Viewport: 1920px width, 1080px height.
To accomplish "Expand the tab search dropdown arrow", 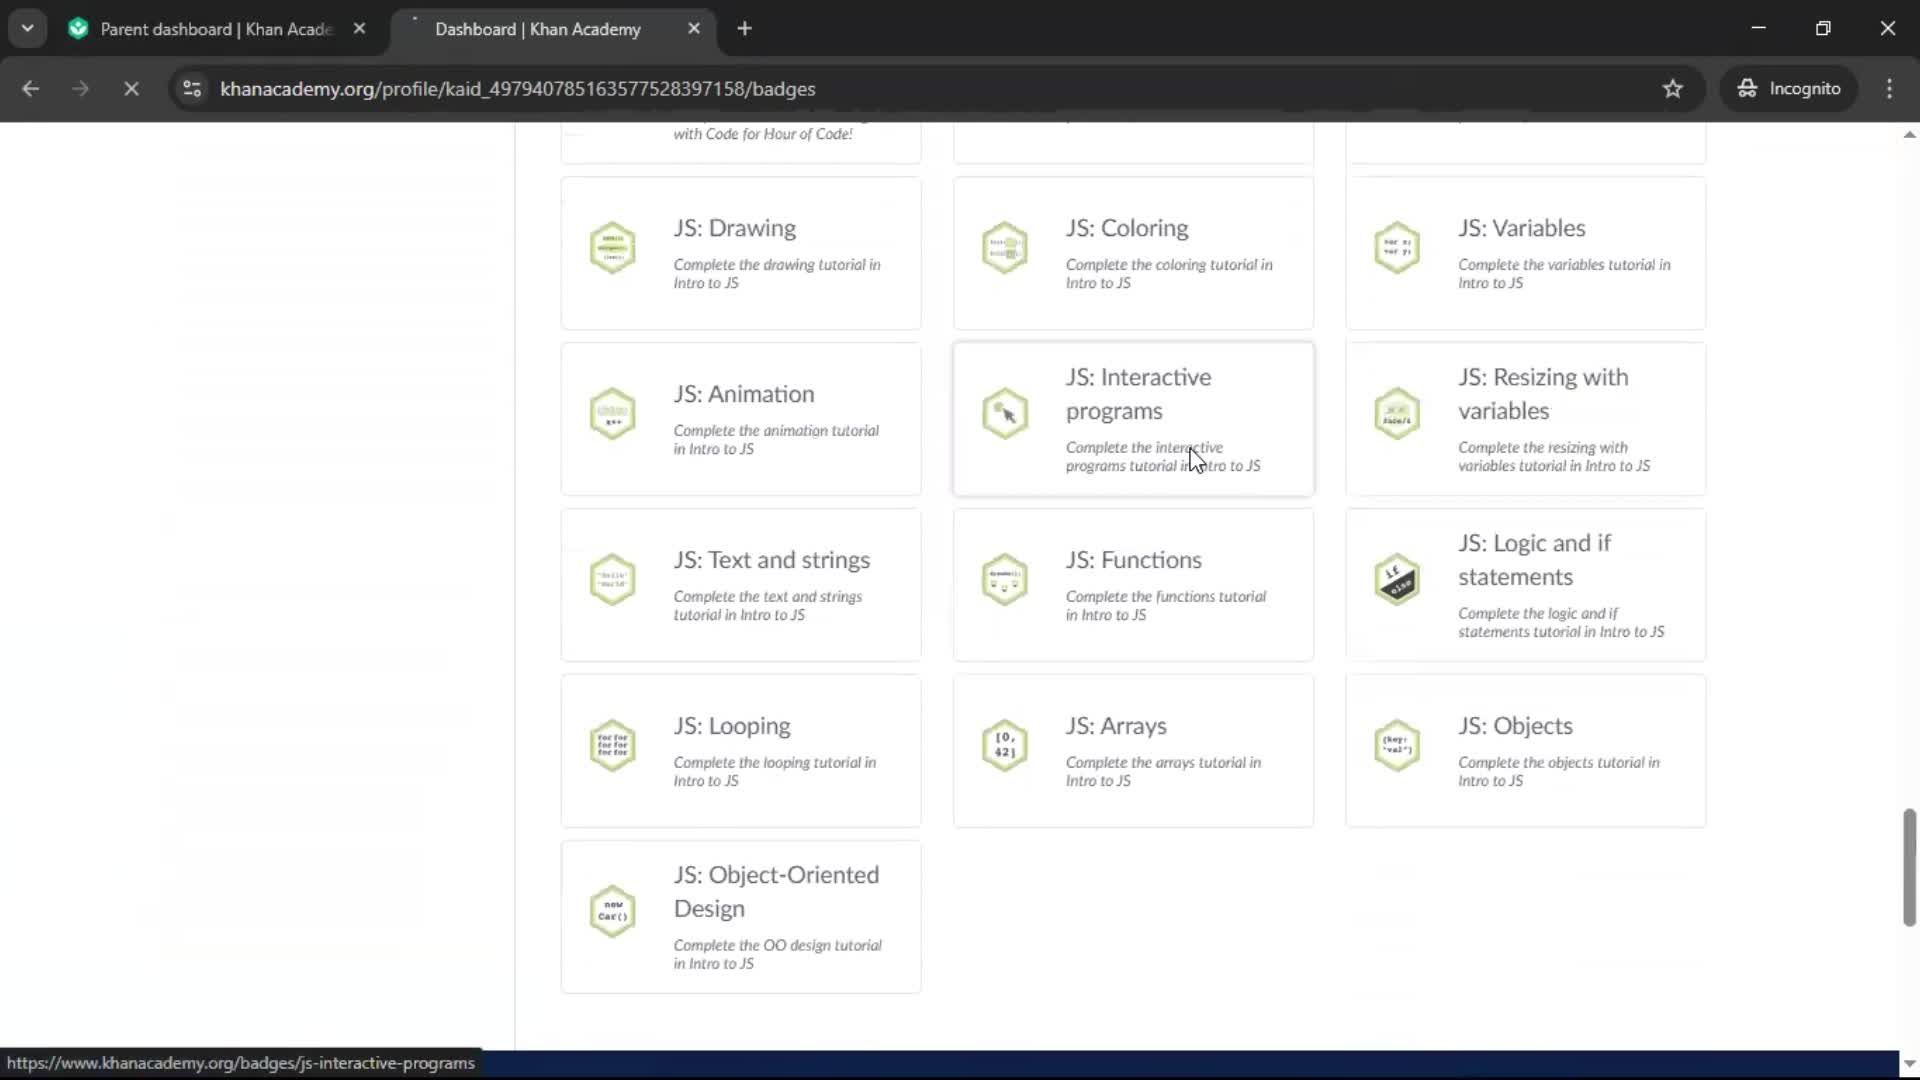I will tap(27, 28).
